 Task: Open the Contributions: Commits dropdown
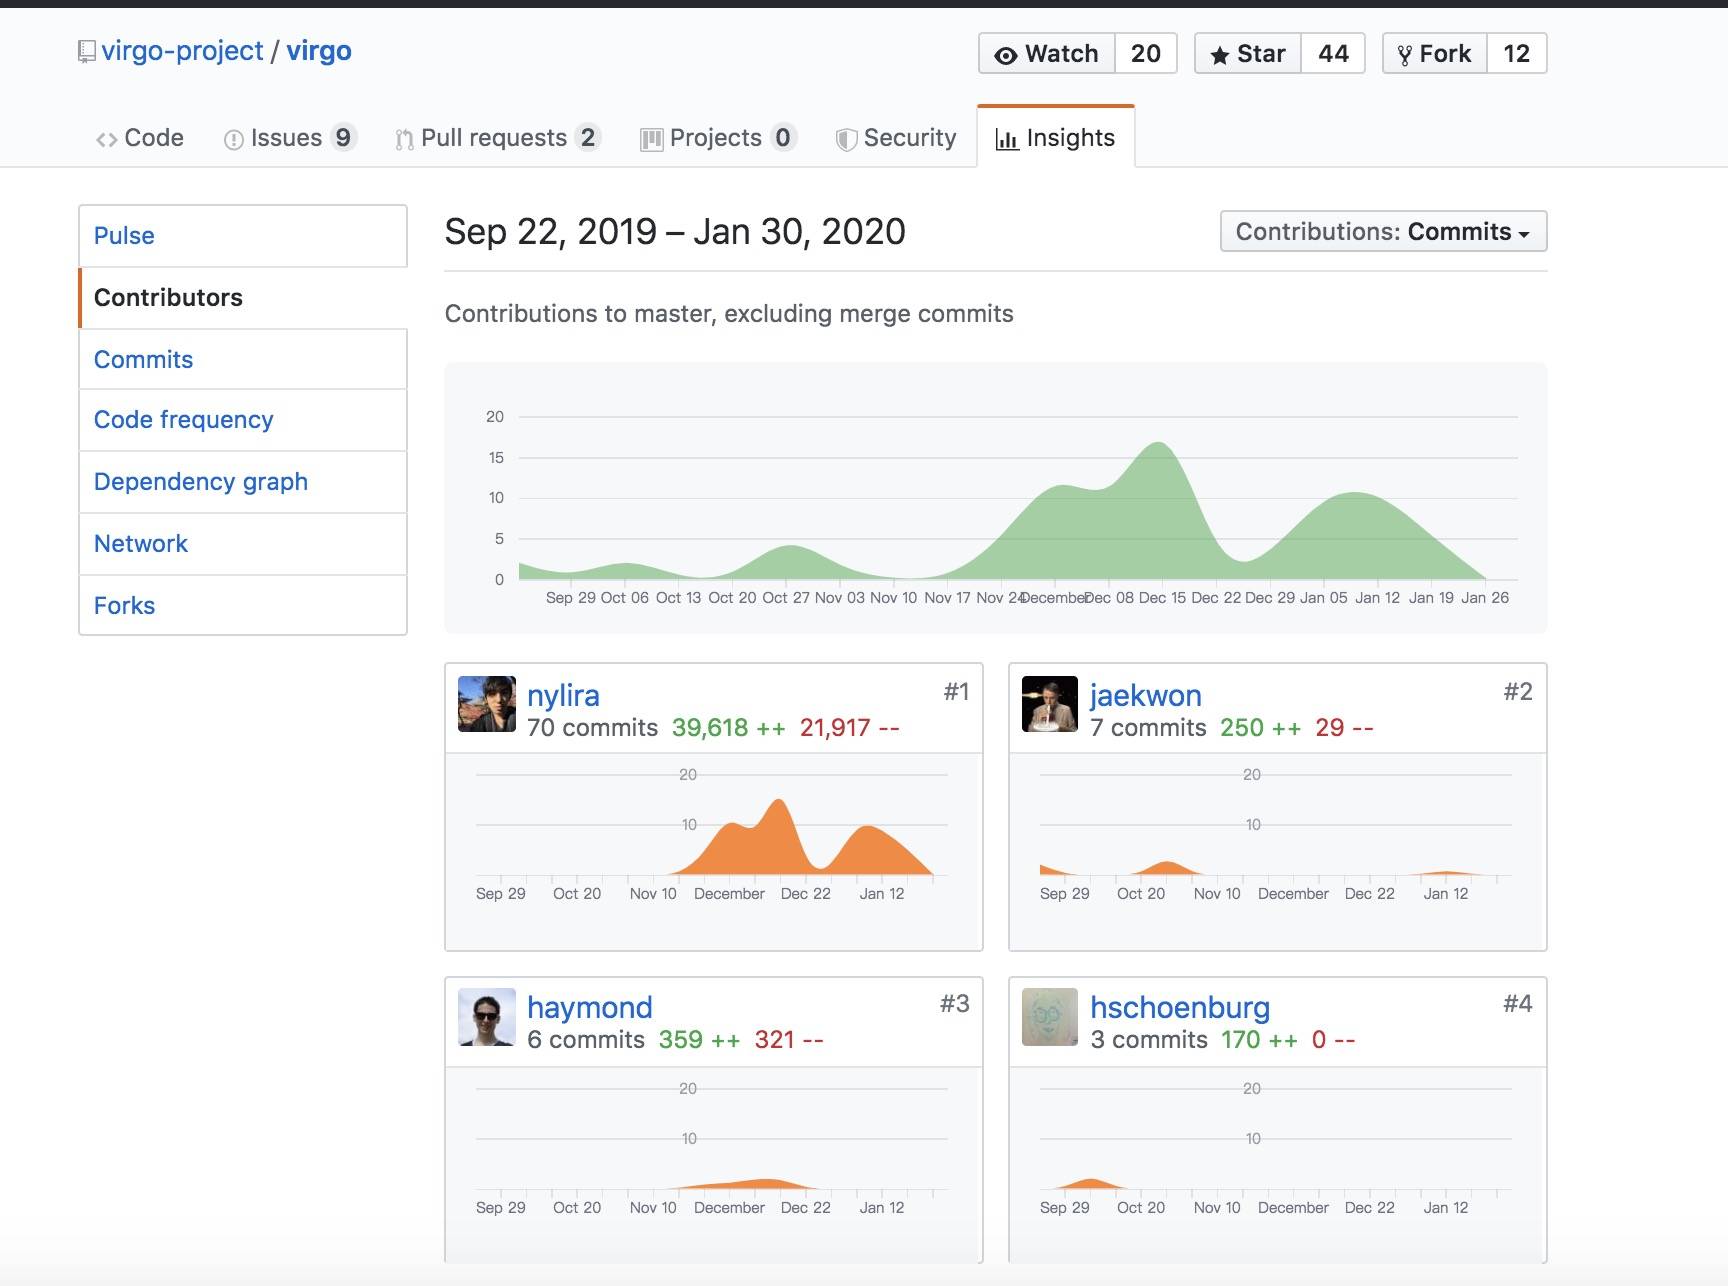(x=1383, y=231)
